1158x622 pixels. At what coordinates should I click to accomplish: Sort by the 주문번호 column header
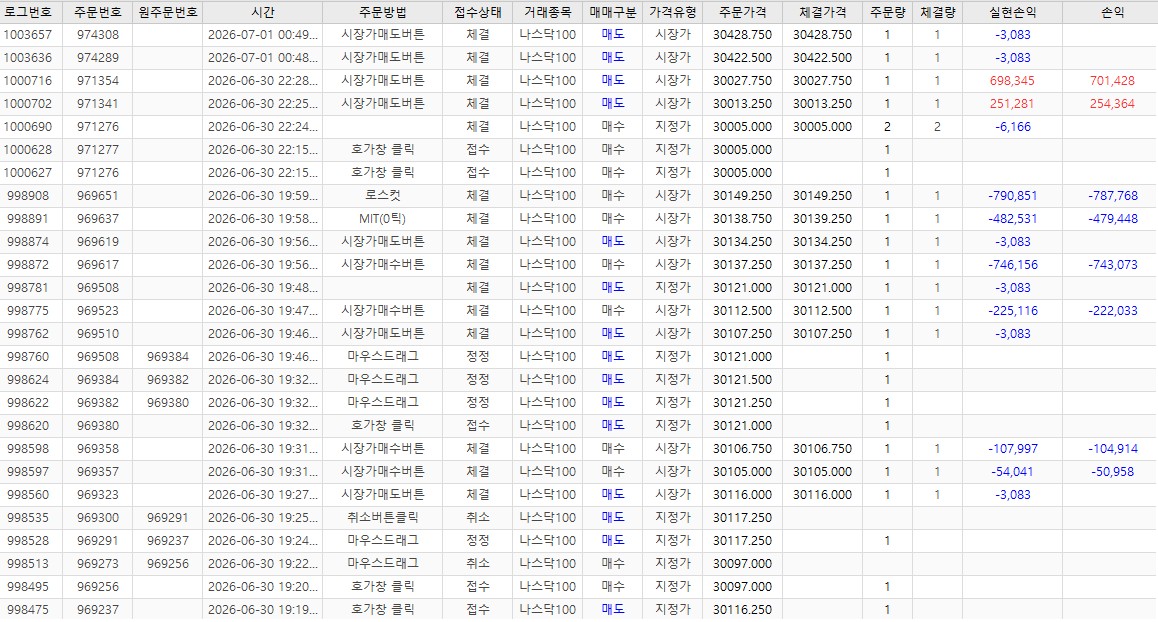[97, 12]
